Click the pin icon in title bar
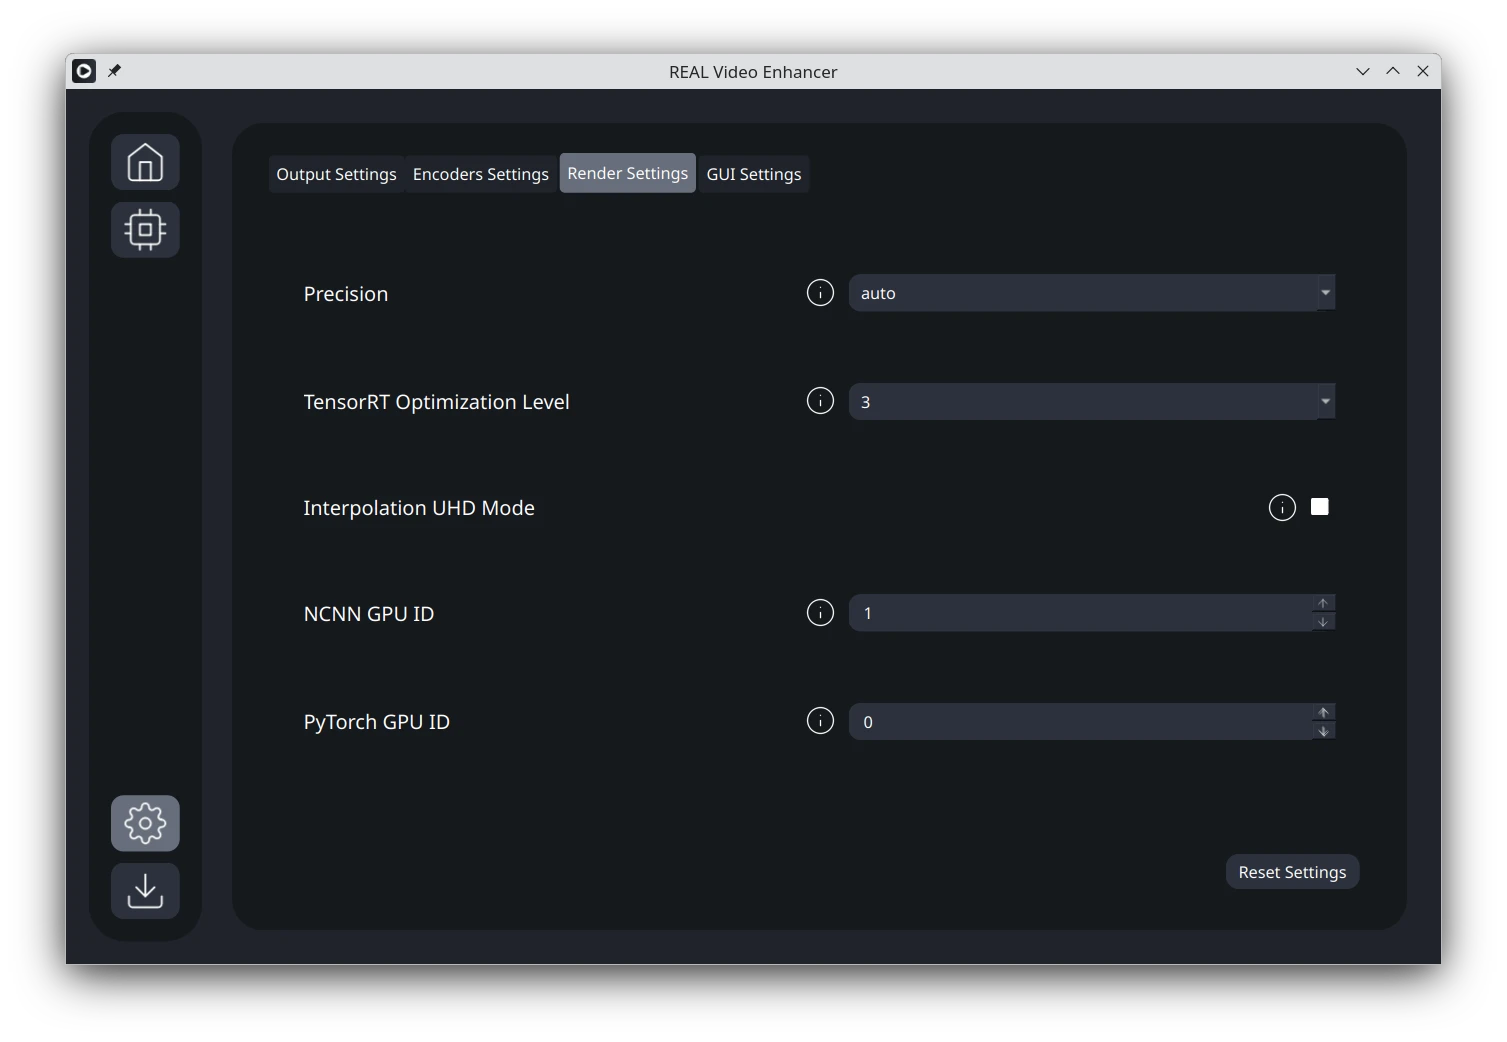1507x1042 pixels. tap(115, 71)
